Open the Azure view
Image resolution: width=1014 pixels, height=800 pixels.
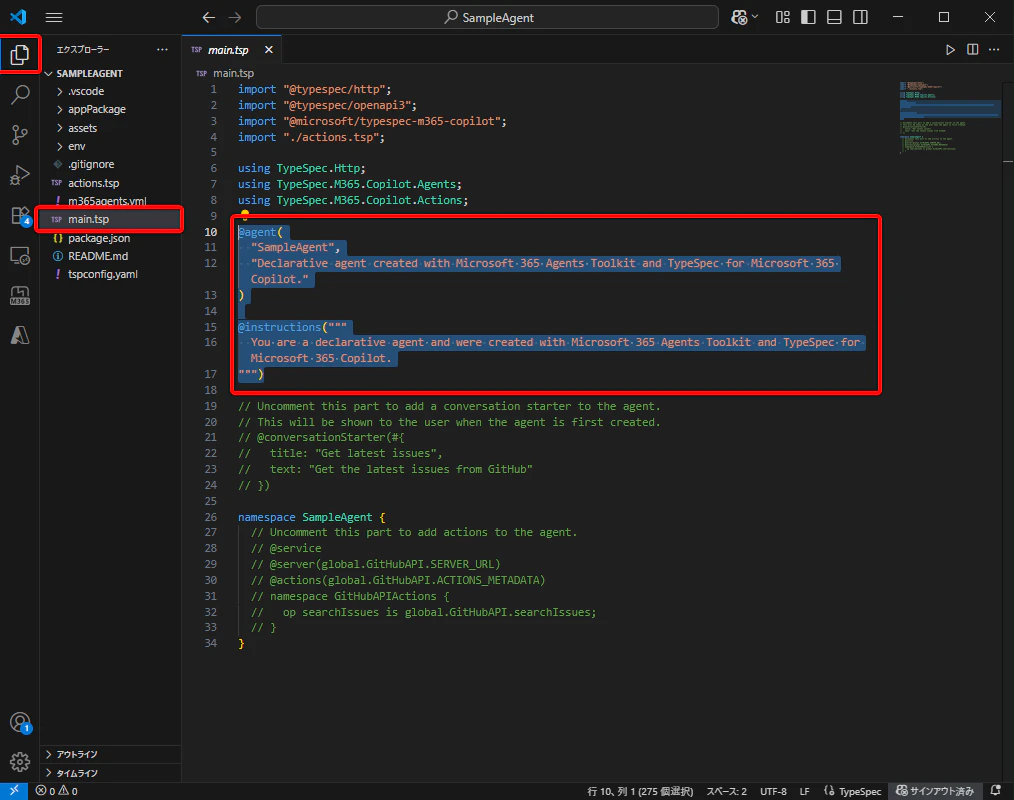[x=20, y=335]
